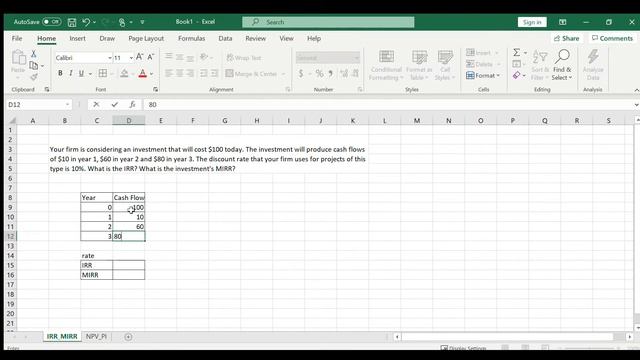Click the Sign in button
The width and height of the screenshot is (640, 360).
532,22
